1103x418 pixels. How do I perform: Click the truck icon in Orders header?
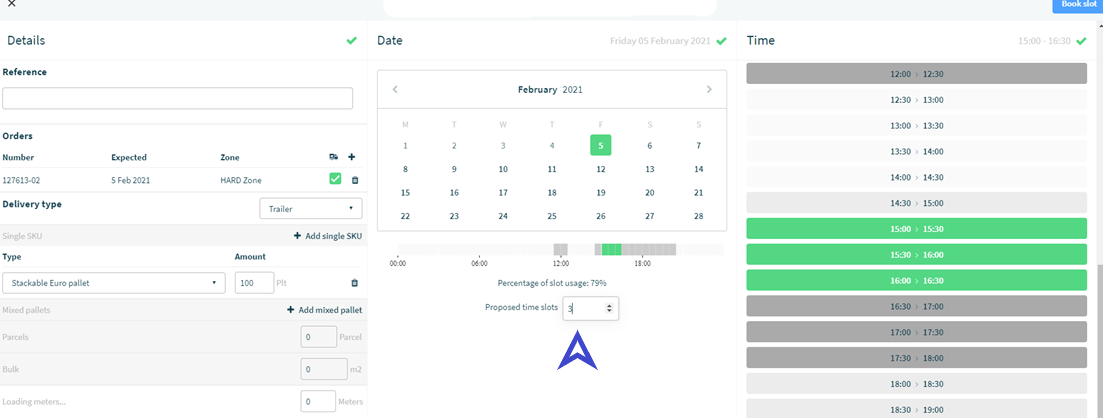click(333, 157)
